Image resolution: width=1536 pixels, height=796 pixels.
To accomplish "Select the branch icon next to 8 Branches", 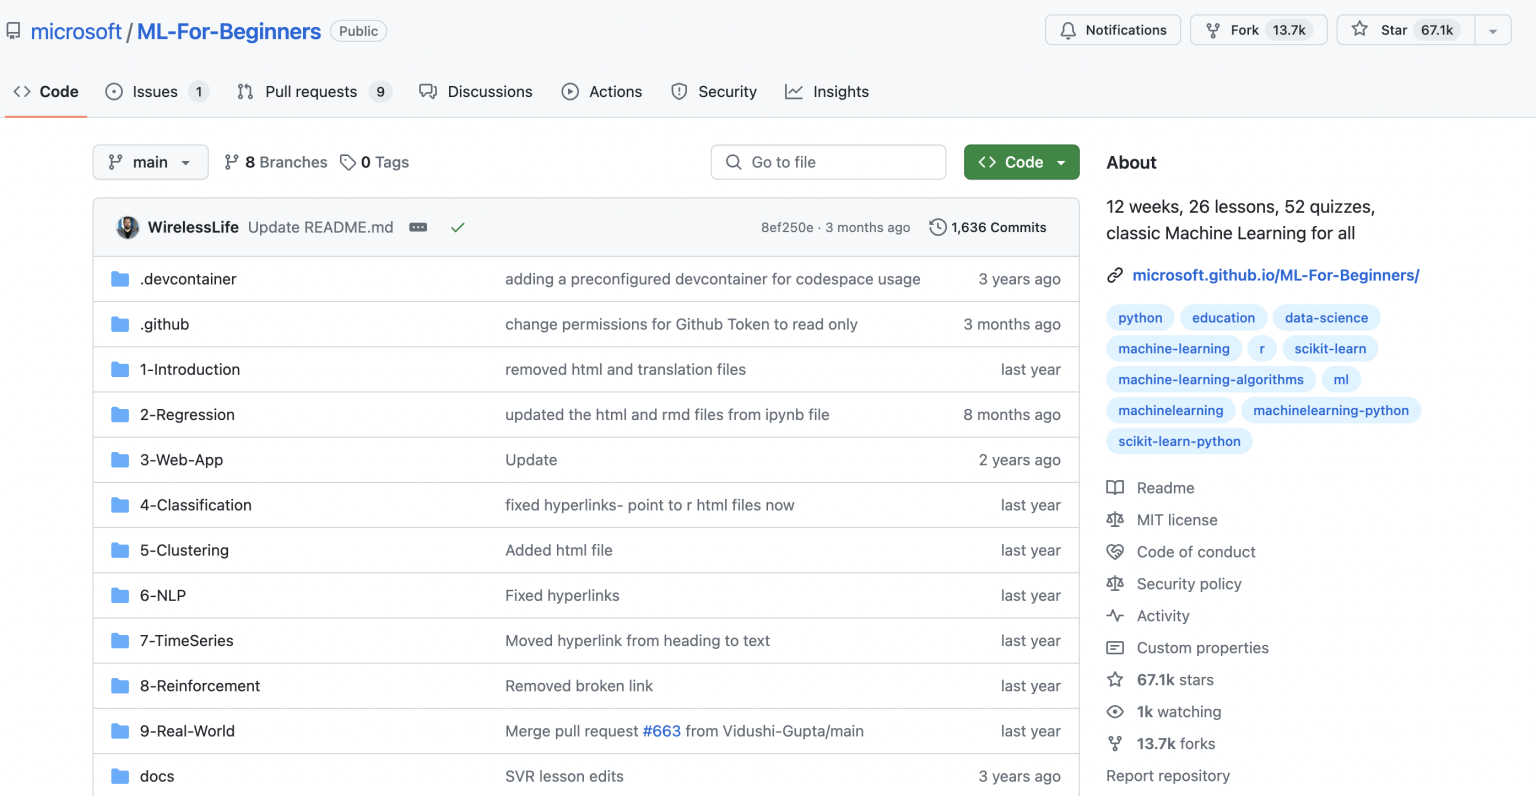I will [x=231, y=162].
